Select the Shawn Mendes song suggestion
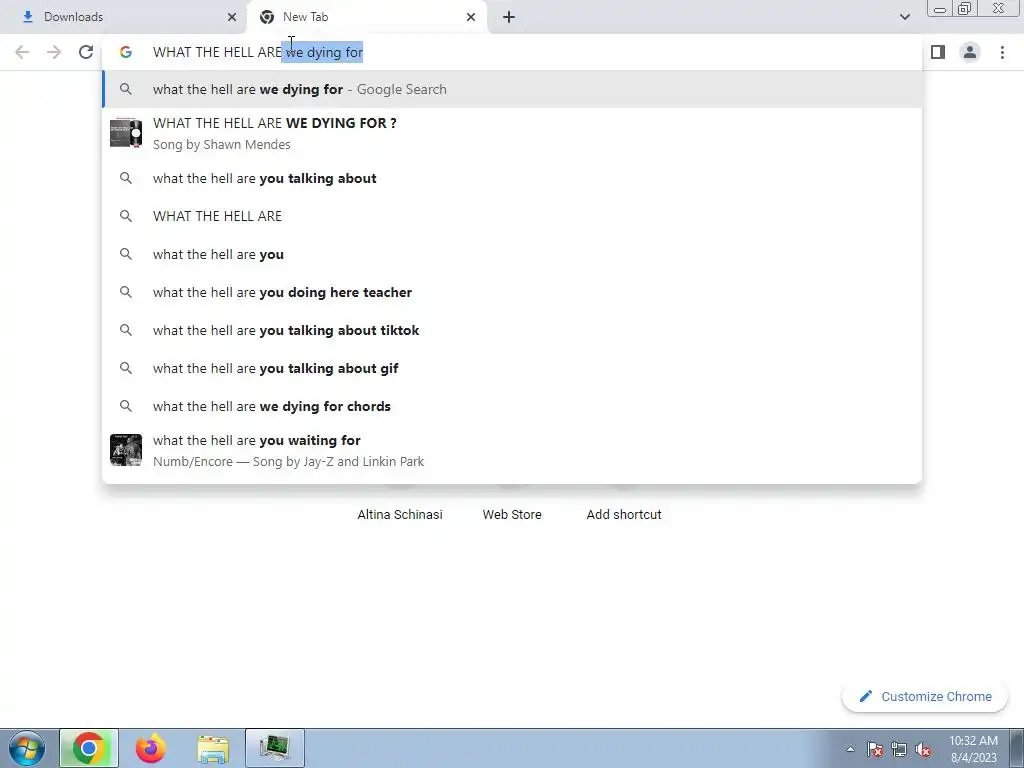This screenshot has width=1024, height=768. pos(512,133)
